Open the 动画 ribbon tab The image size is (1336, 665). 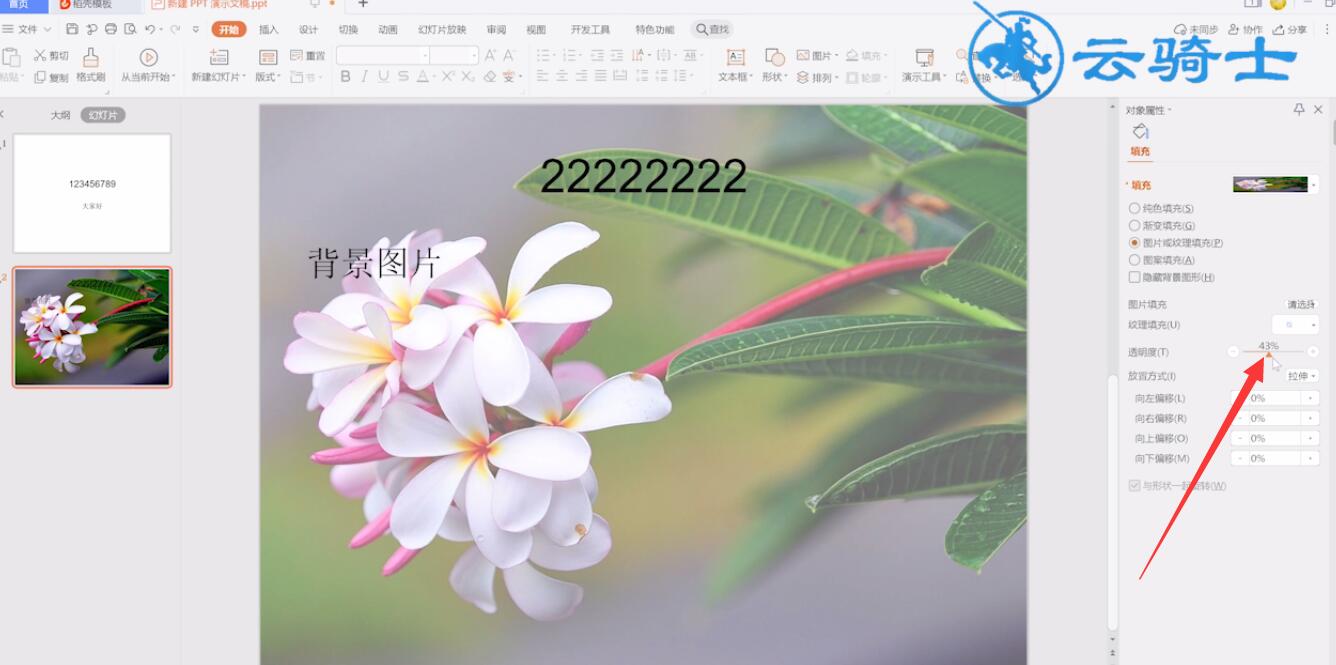coord(388,30)
